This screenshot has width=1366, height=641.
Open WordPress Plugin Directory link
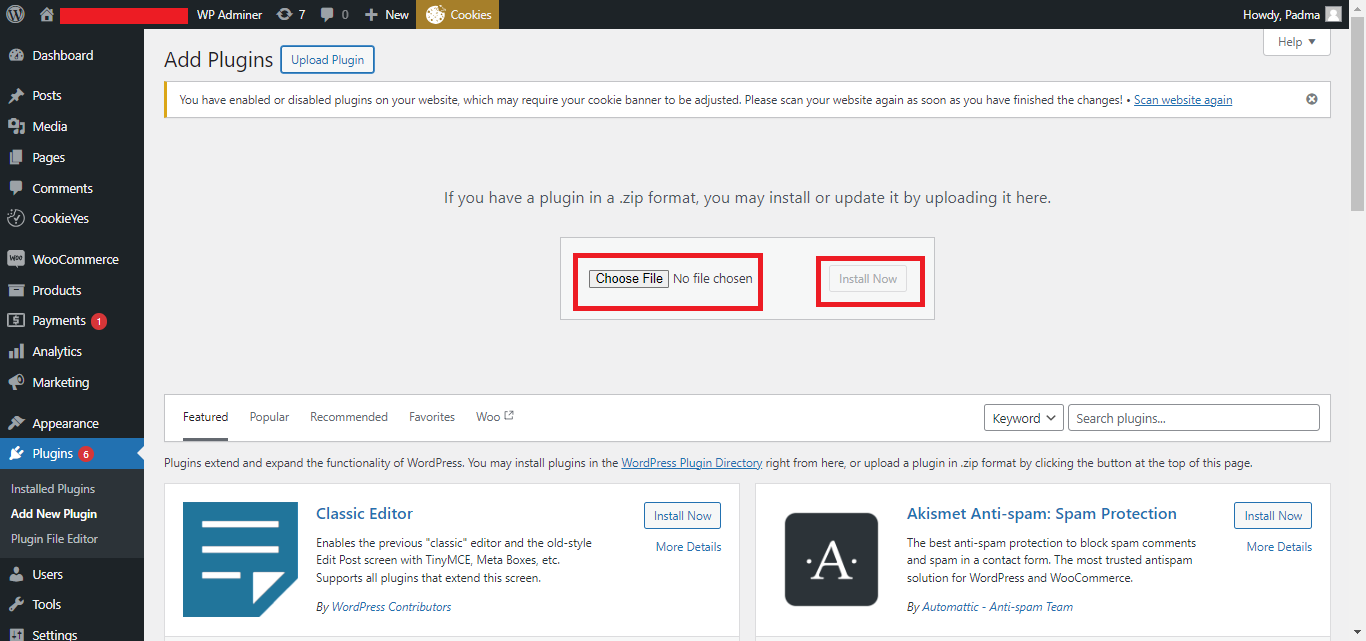(x=692, y=463)
